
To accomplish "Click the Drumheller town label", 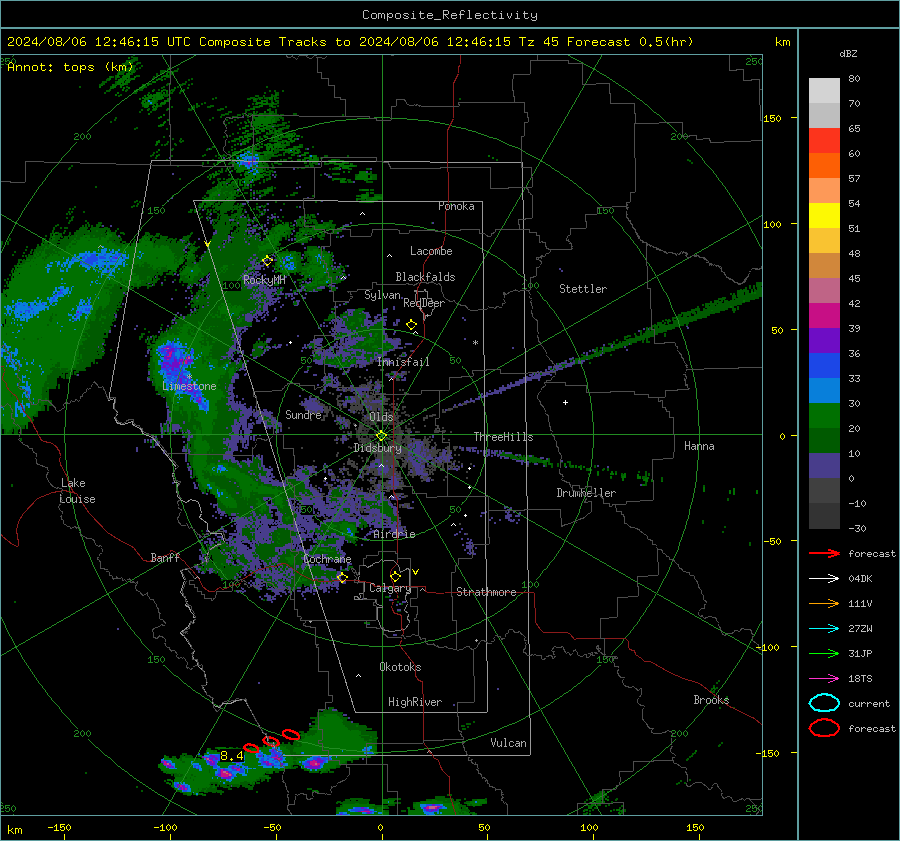I will tap(586, 493).
